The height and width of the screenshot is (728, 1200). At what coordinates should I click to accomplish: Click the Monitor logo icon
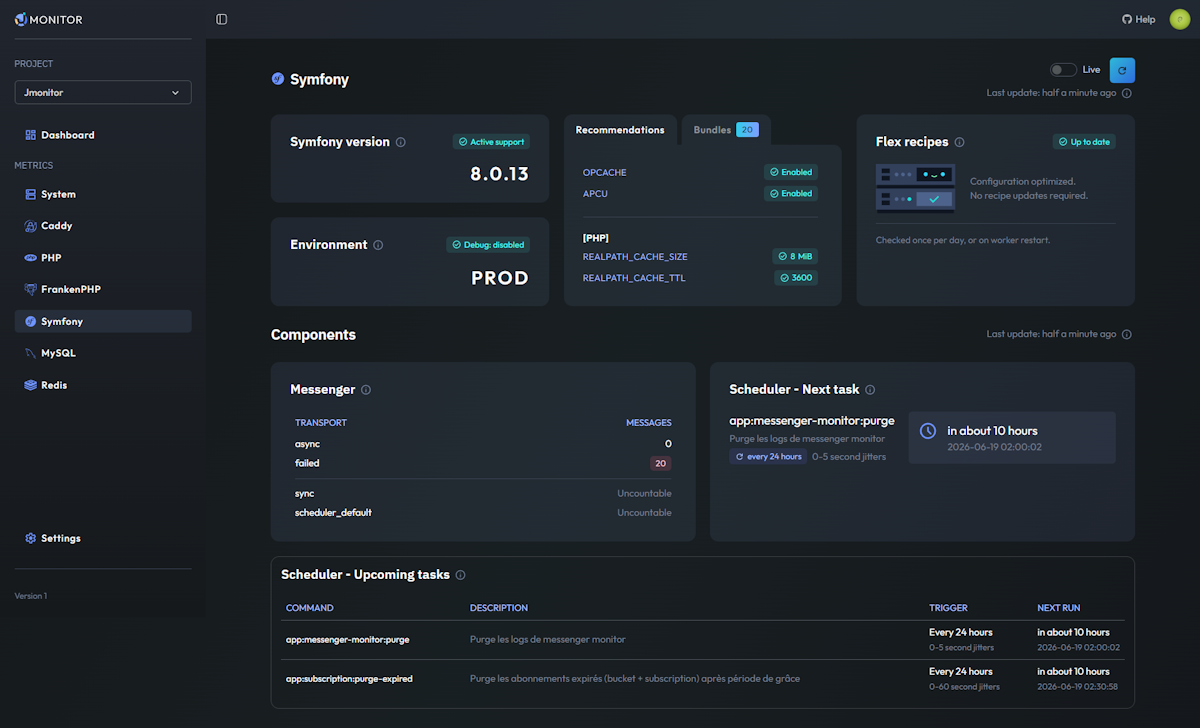(21, 19)
